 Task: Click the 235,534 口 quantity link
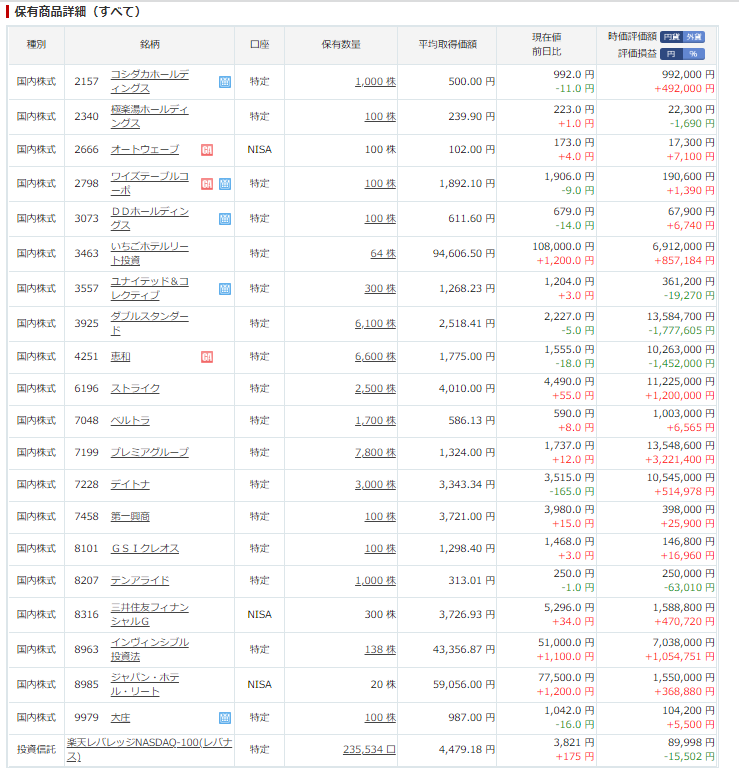369,749
